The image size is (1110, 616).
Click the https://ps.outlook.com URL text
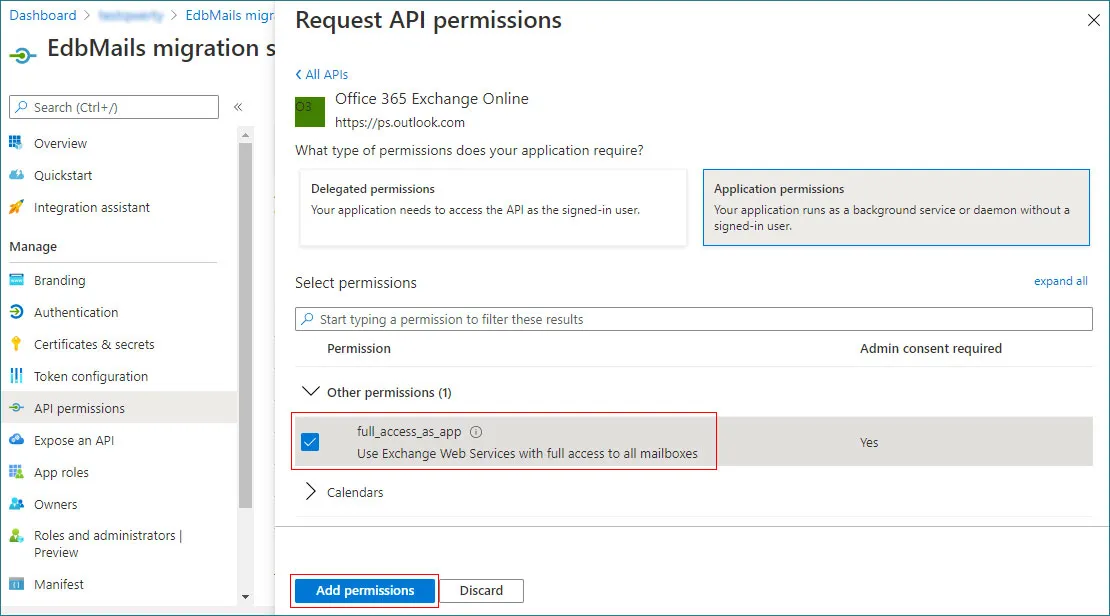pyautogui.click(x=400, y=122)
